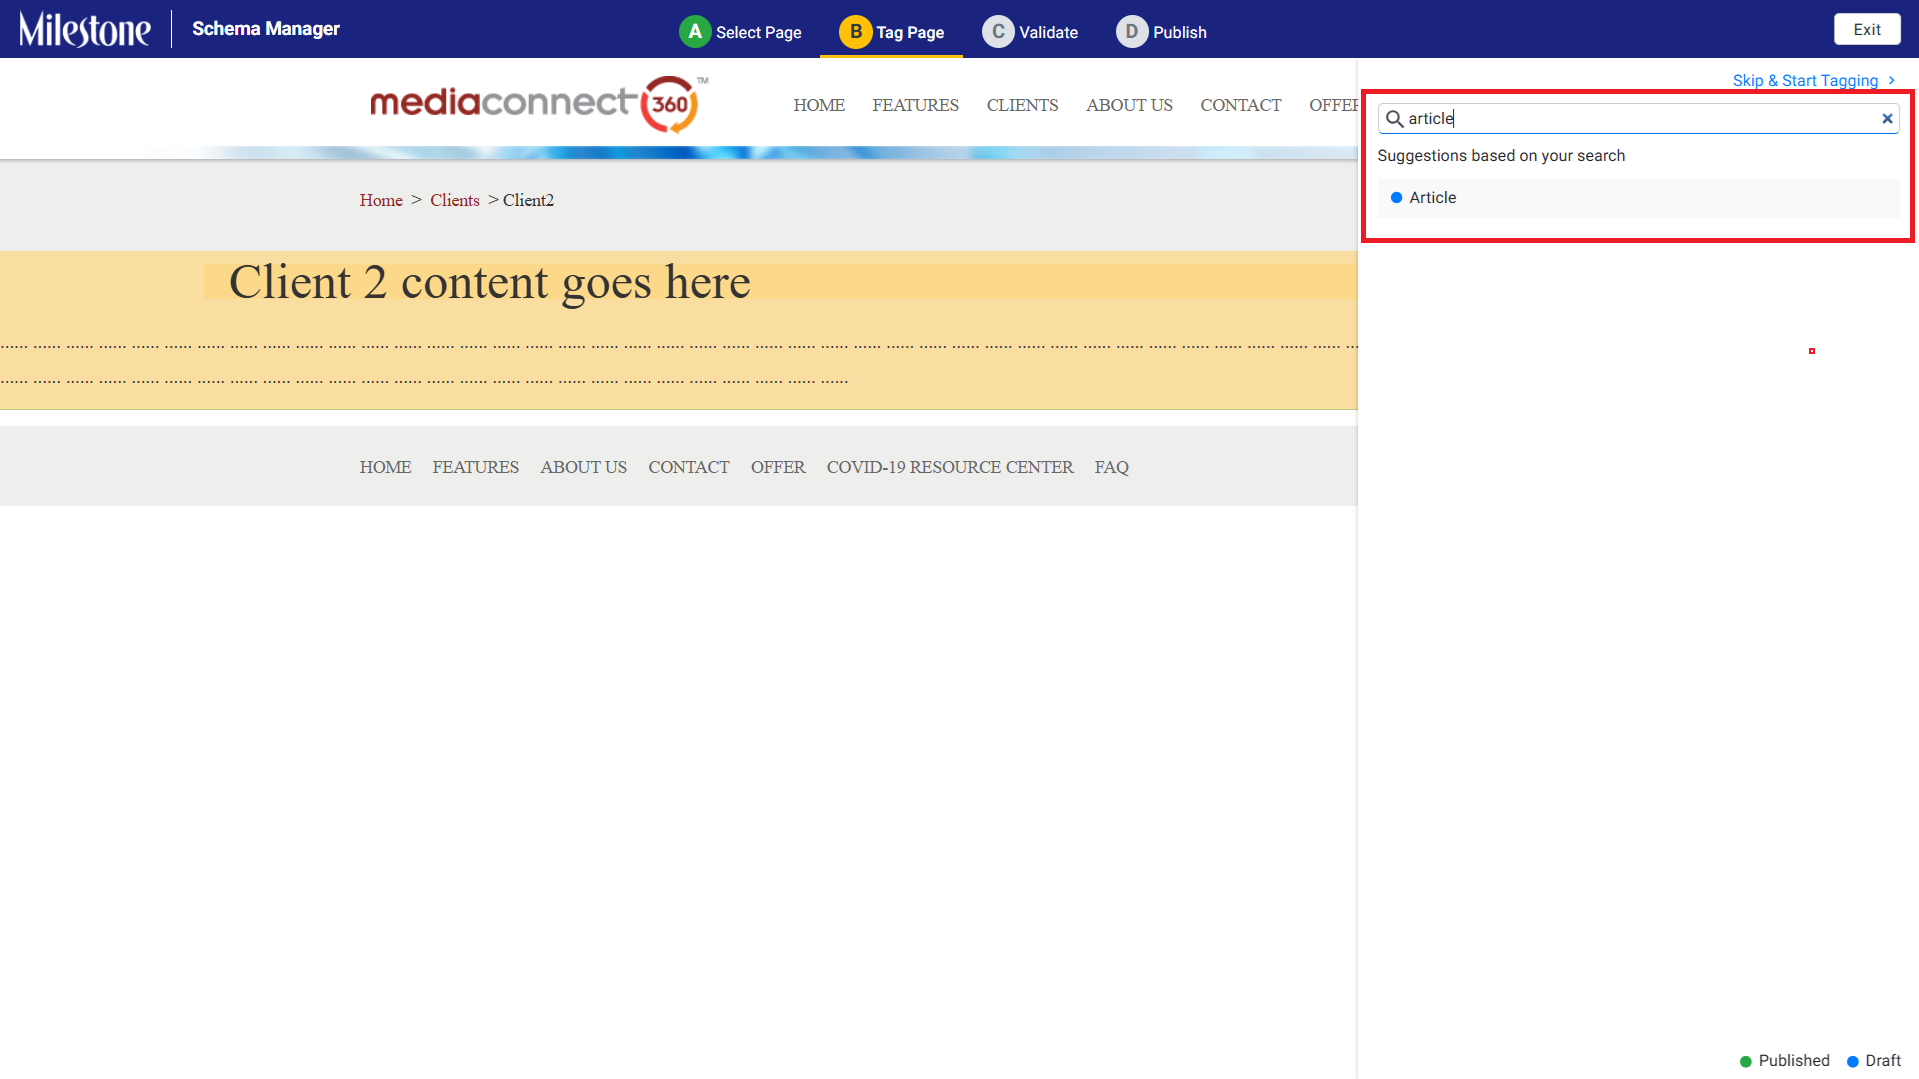Click the blue dot beside Article
This screenshot has width=1919, height=1079.
pyautogui.click(x=1396, y=198)
